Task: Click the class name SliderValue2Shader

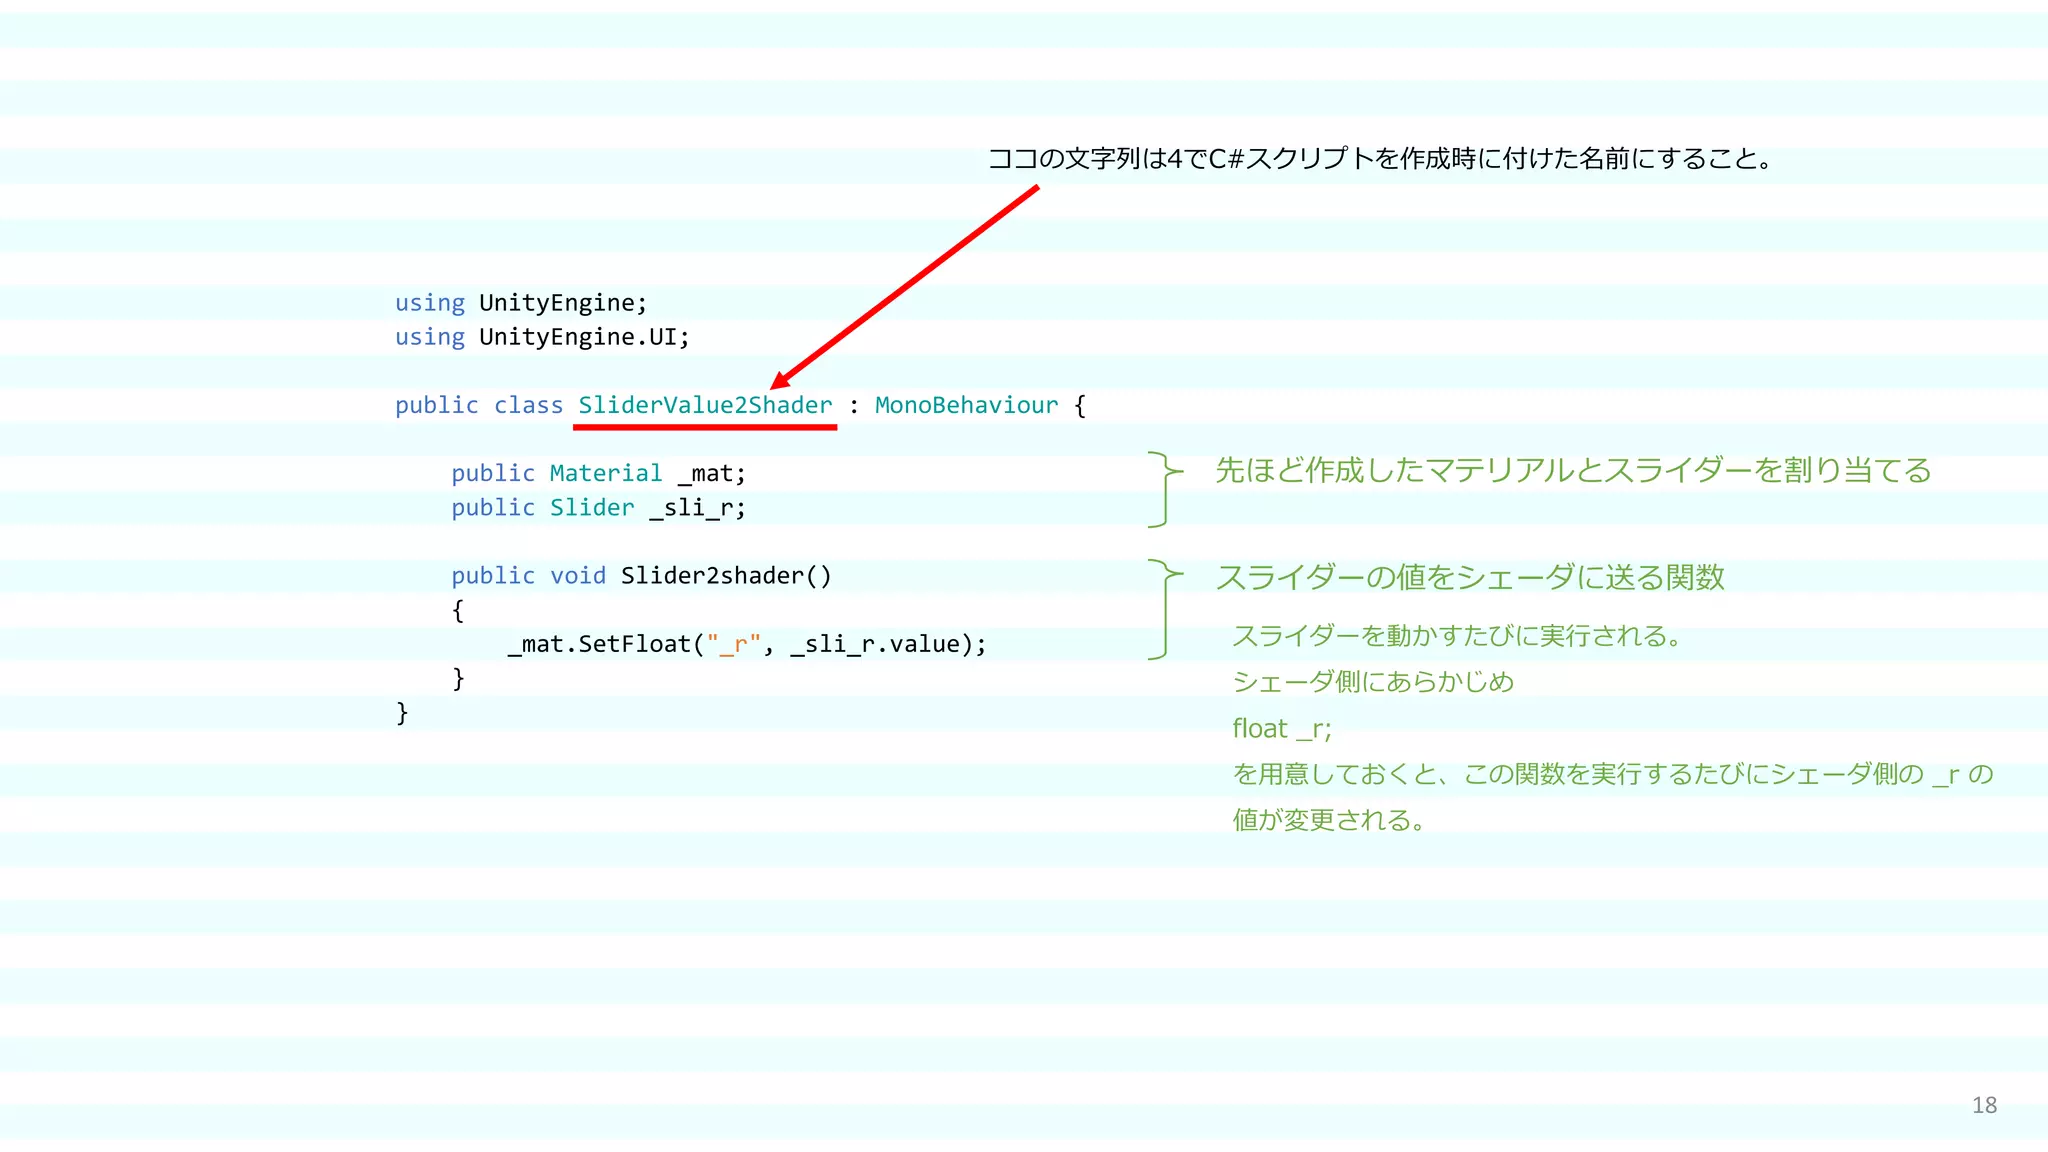Action: [x=705, y=405]
